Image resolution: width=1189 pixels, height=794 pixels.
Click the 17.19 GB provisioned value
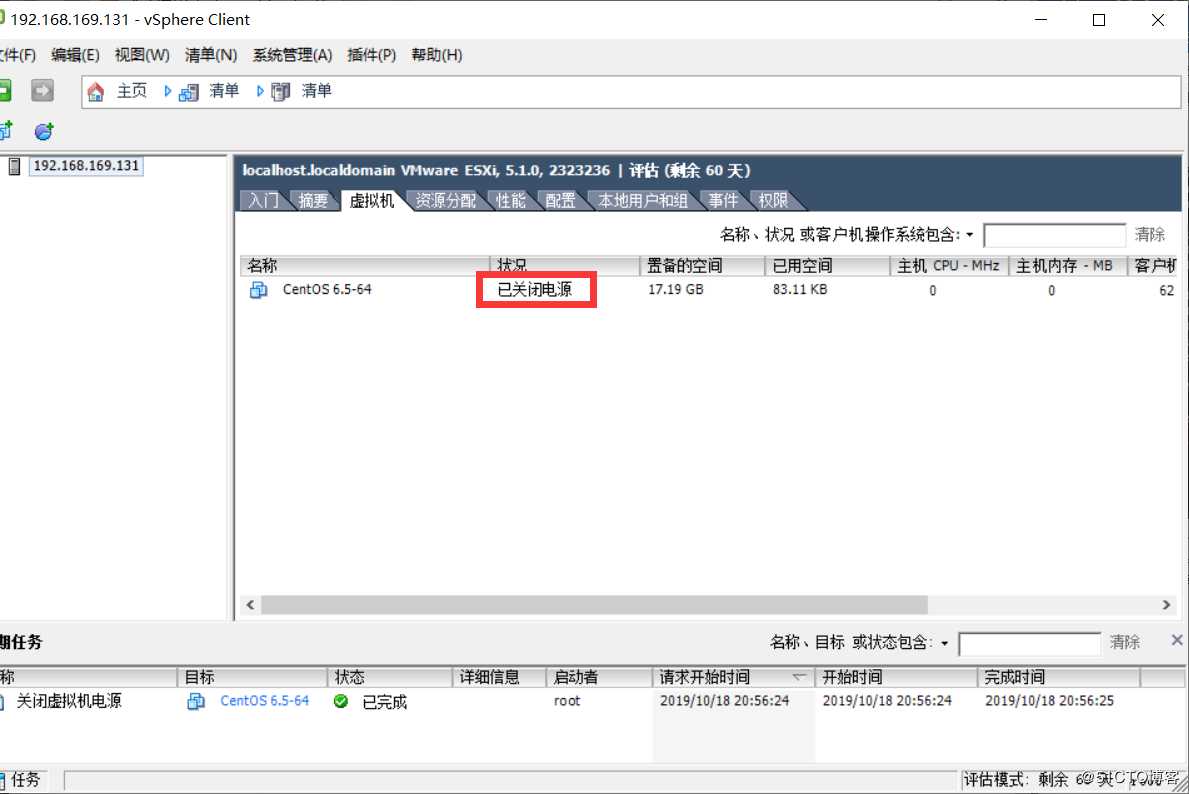(675, 289)
